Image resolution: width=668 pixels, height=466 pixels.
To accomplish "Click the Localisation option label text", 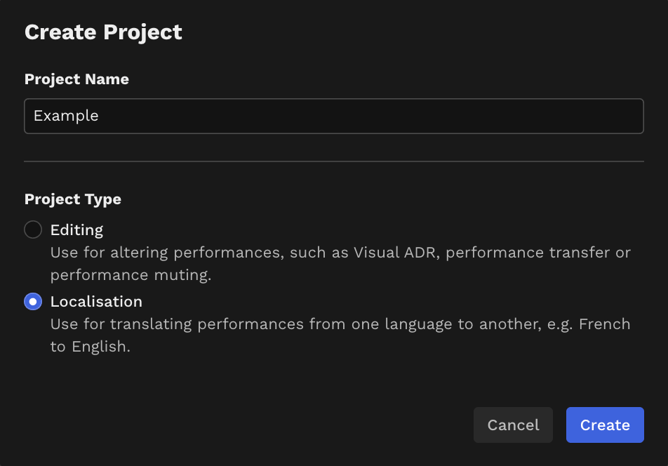I will [96, 302].
